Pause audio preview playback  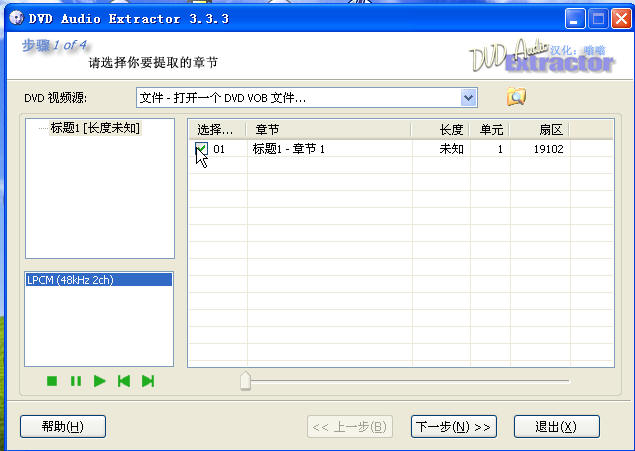pos(76,381)
